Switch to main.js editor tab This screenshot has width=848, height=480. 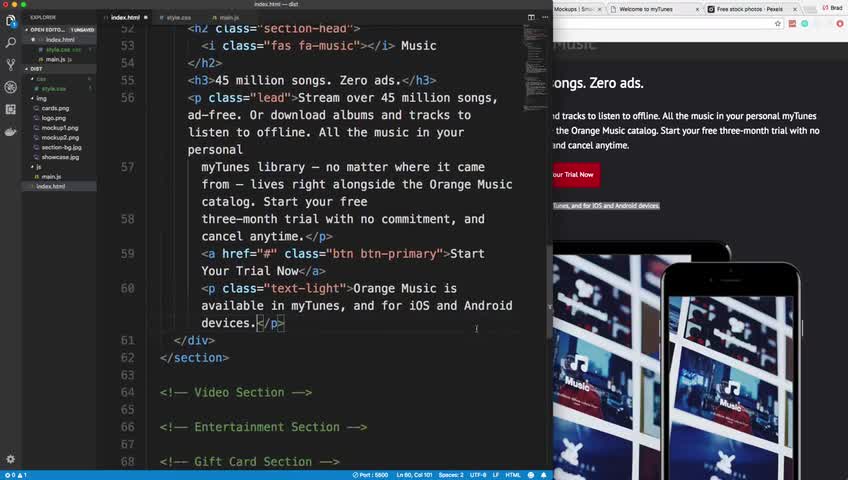click(229, 17)
